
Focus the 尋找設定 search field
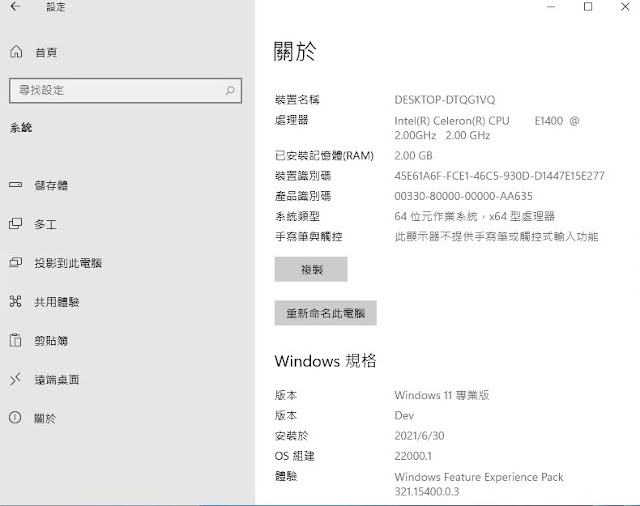click(125, 90)
